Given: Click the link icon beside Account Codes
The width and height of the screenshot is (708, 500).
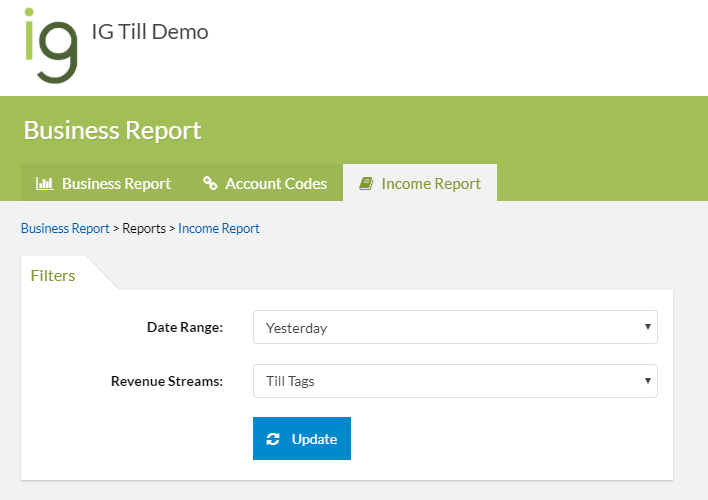Looking at the screenshot, I should click(210, 184).
